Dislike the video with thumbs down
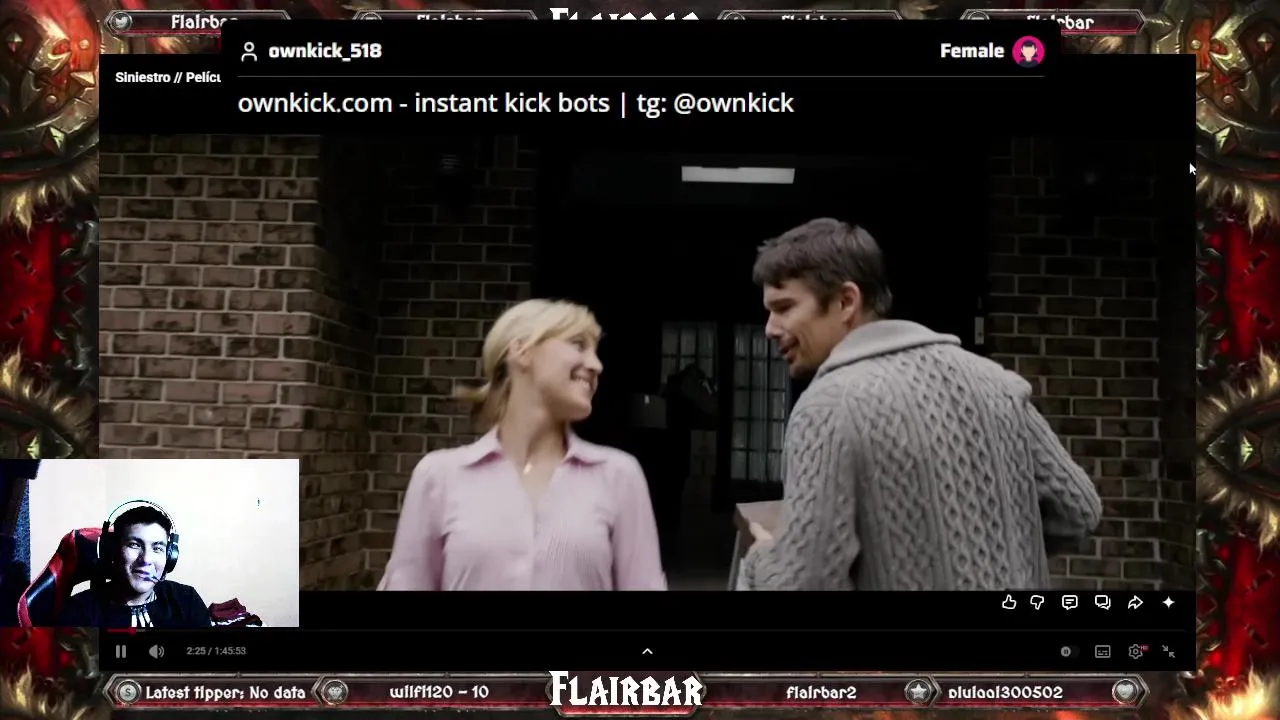The image size is (1280, 720). 1037,602
